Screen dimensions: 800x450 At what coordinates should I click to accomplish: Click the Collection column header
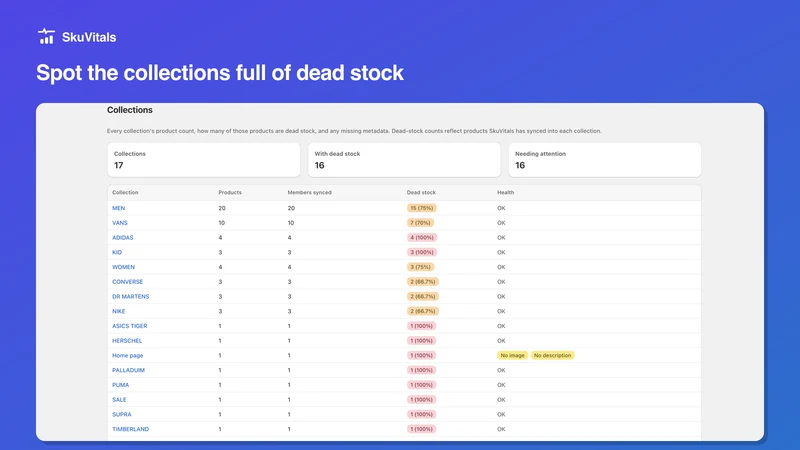(x=125, y=193)
